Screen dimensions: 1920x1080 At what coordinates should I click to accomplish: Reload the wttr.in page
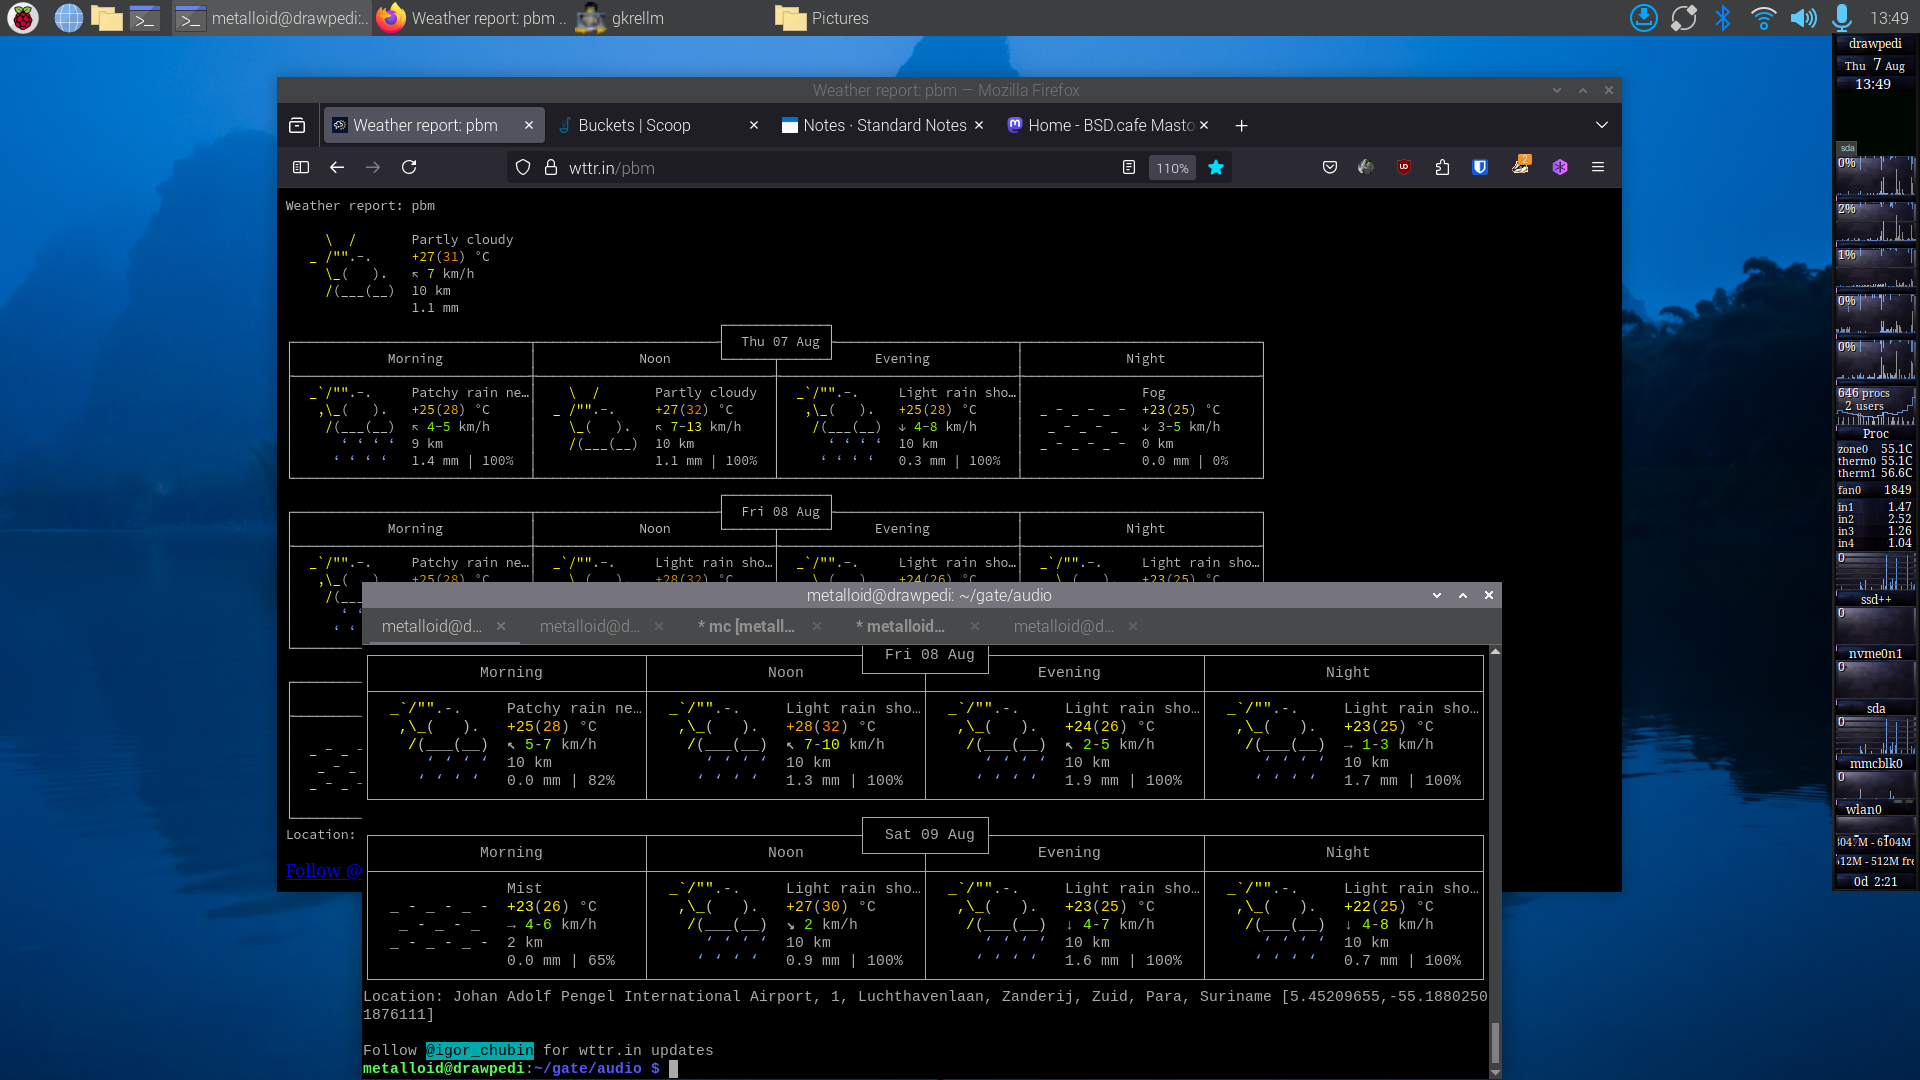click(409, 168)
